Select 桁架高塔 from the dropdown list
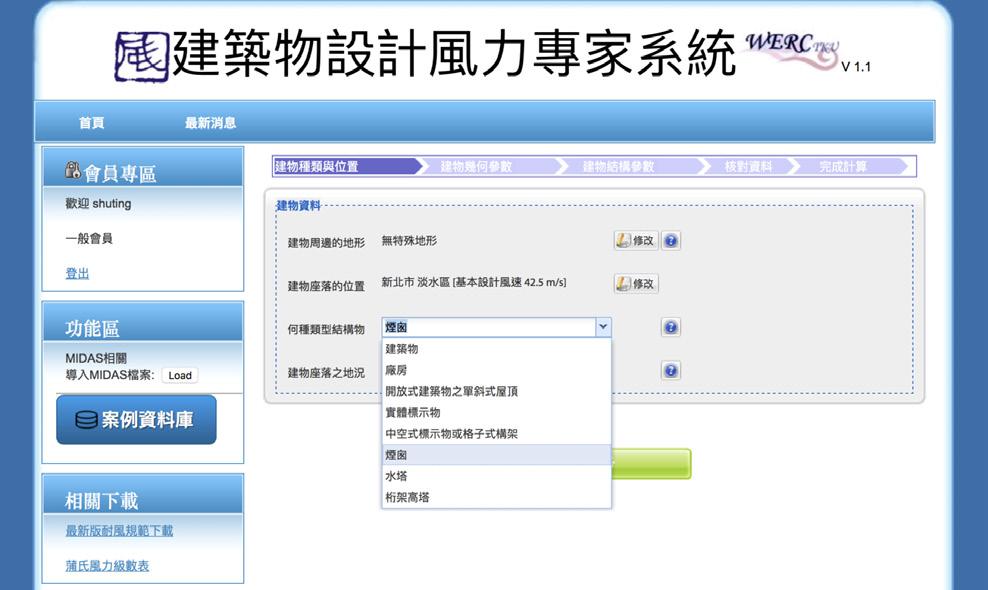The width and height of the screenshot is (988, 590). (497, 497)
